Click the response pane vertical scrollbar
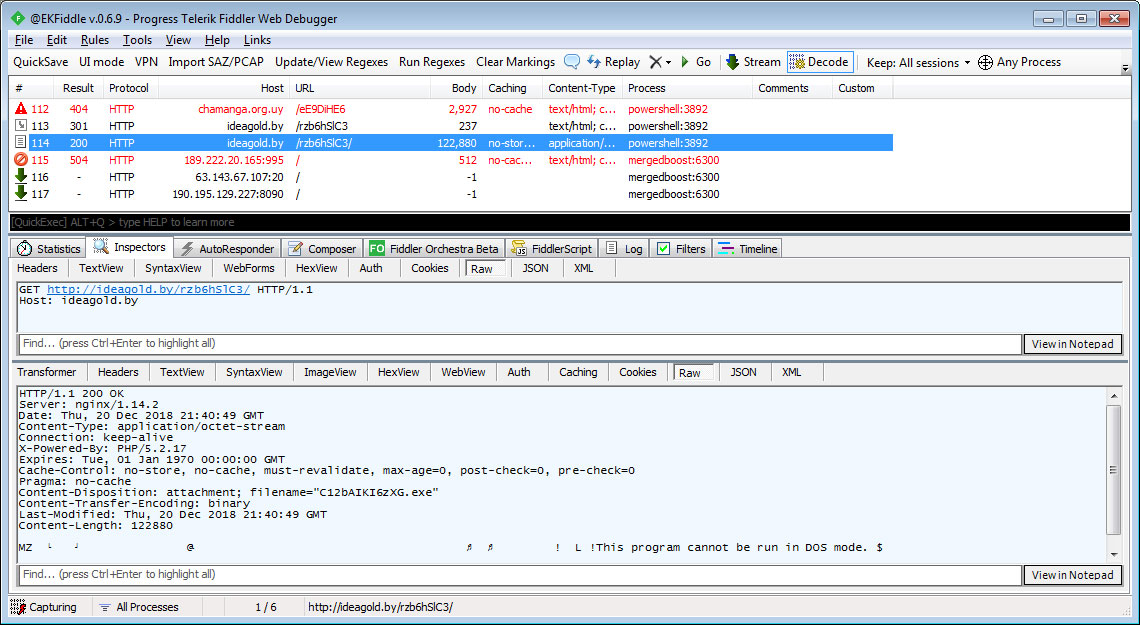Image resolution: width=1140 pixels, height=625 pixels. click(1113, 475)
